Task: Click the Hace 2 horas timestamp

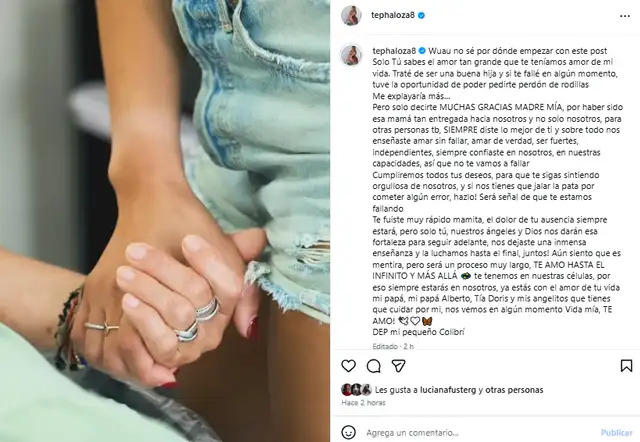Action: click(363, 402)
